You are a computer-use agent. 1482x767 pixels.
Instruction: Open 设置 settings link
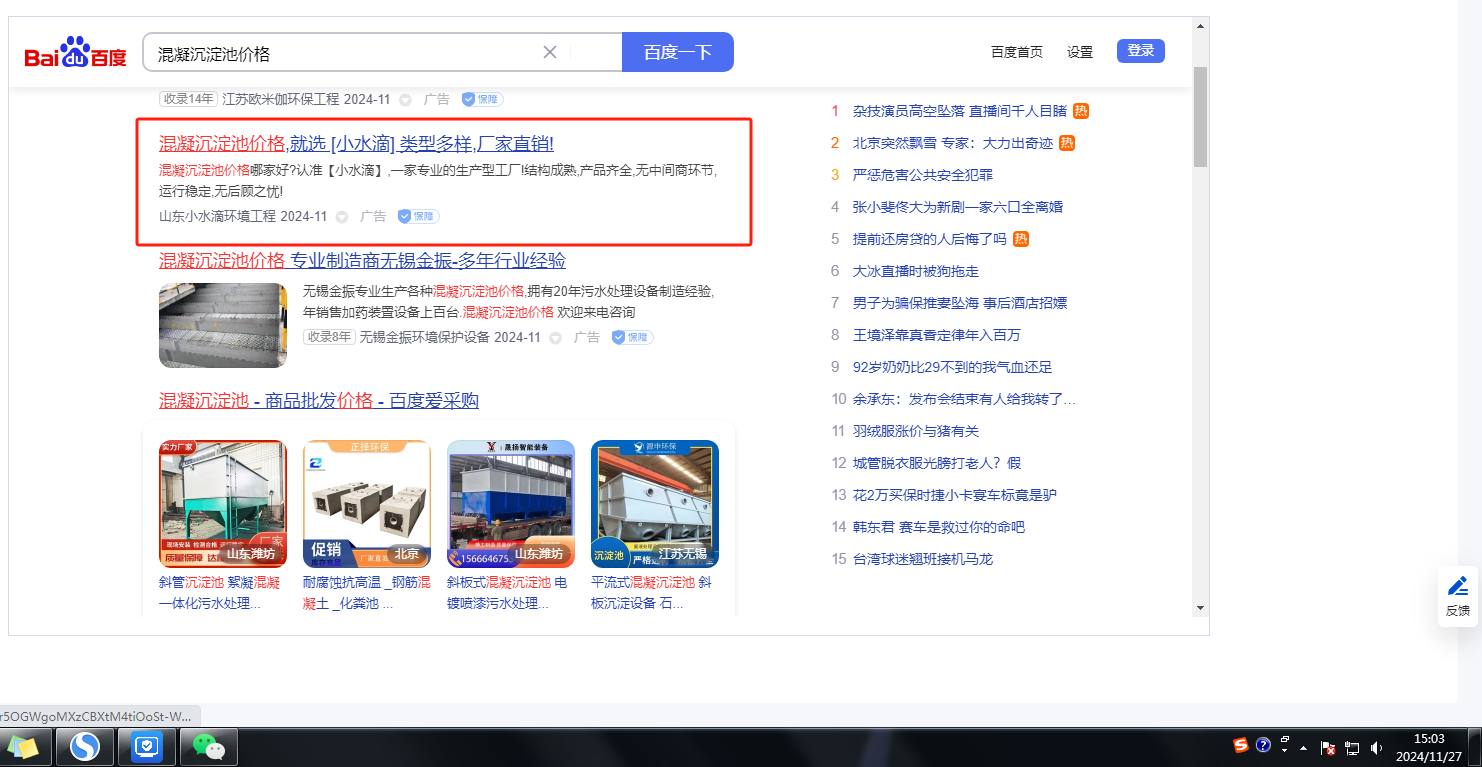click(1080, 52)
